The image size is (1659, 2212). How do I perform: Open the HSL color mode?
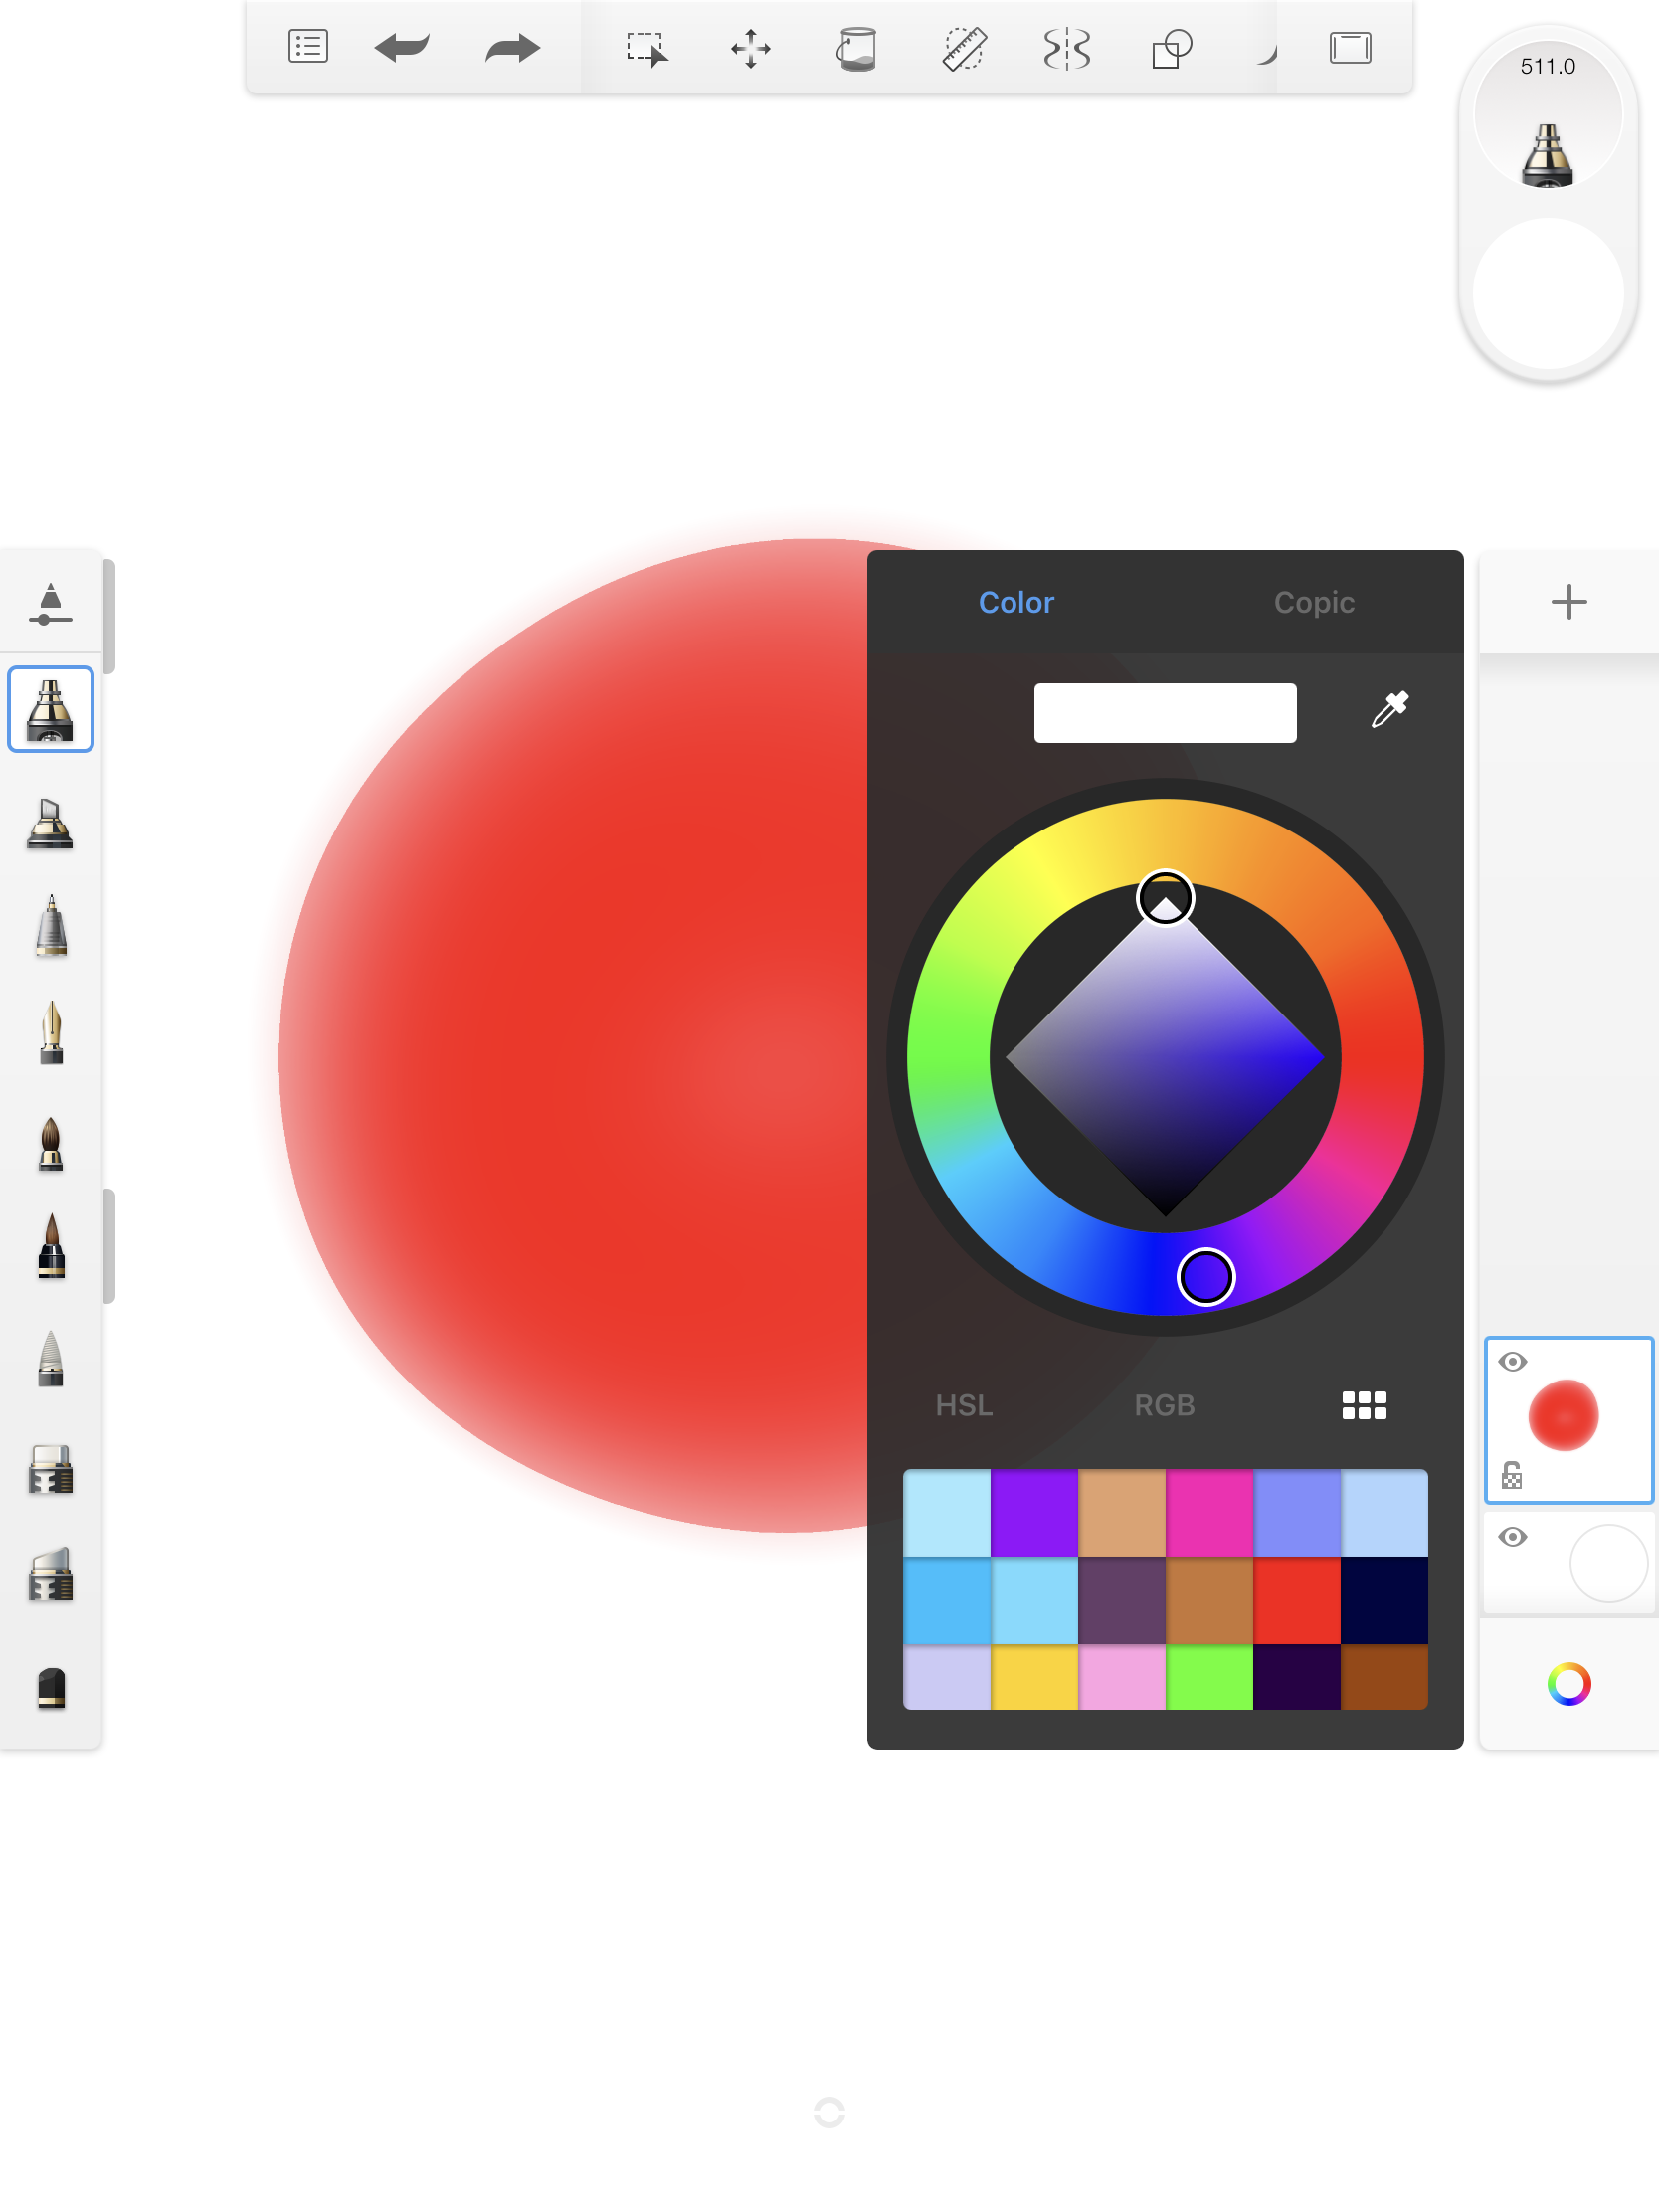(963, 1405)
